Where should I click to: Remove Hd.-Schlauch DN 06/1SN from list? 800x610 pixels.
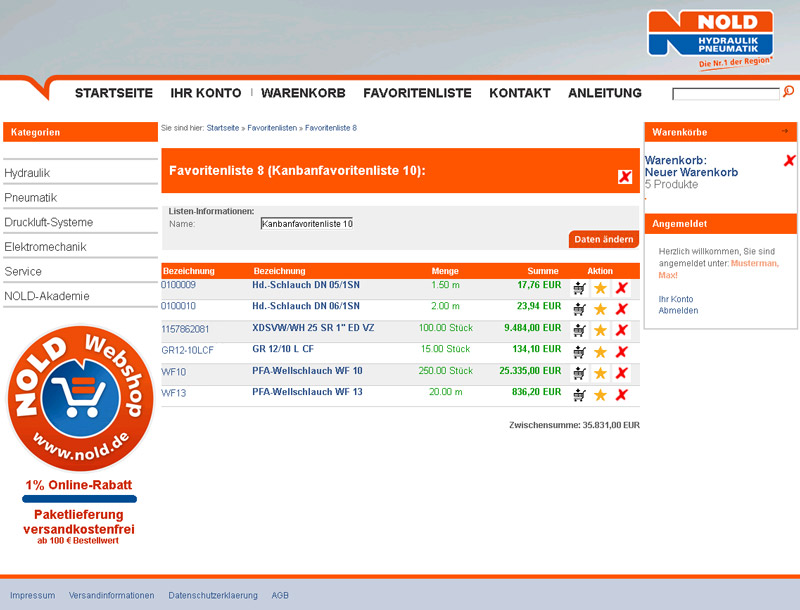621,309
